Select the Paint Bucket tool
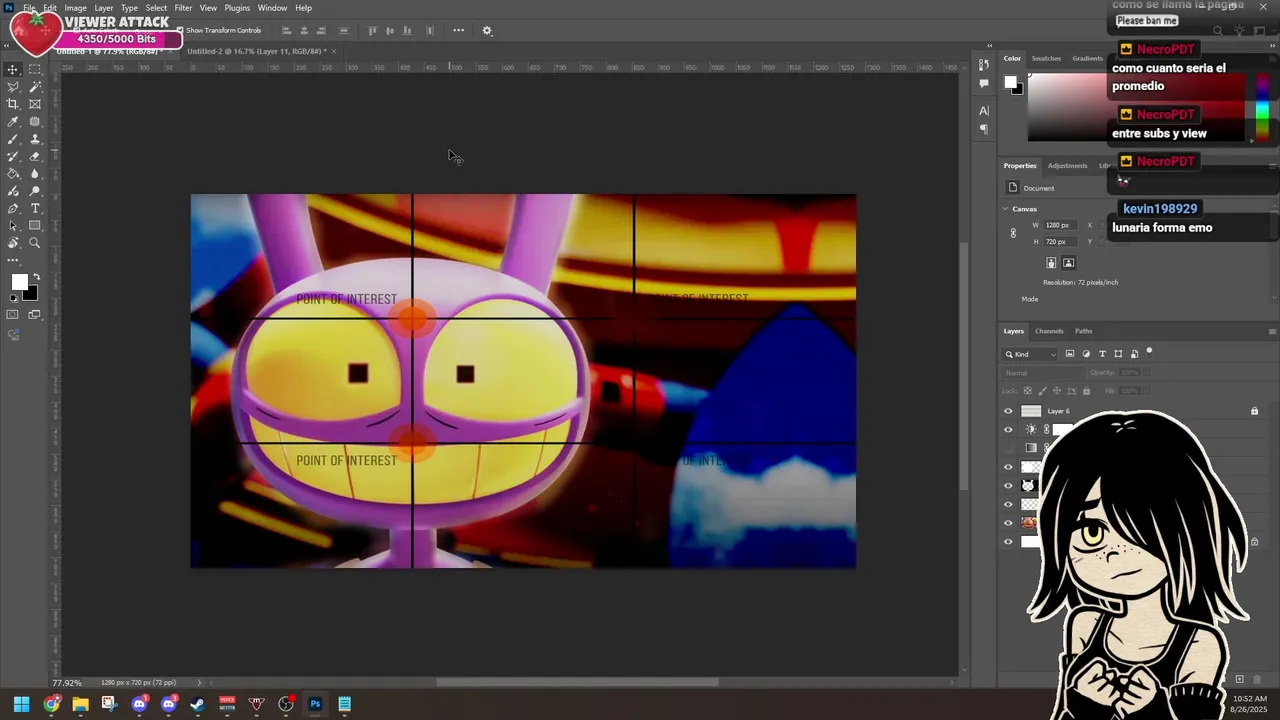 pos(13,174)
